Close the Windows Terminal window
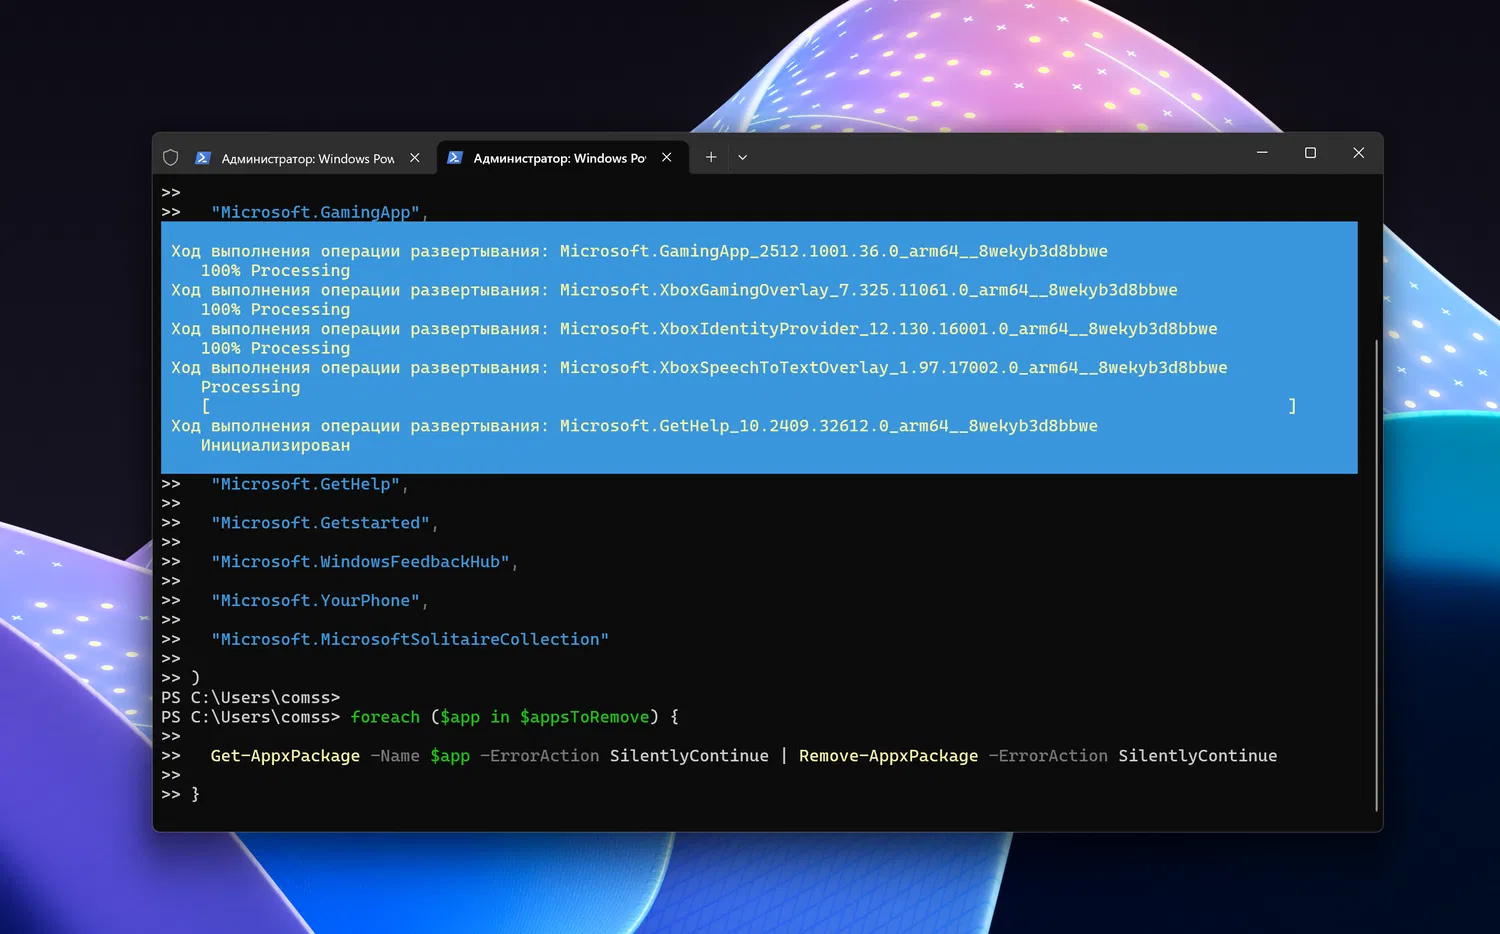The width and height of the screenshot is (1500, 934). [x=1358, y=153]
